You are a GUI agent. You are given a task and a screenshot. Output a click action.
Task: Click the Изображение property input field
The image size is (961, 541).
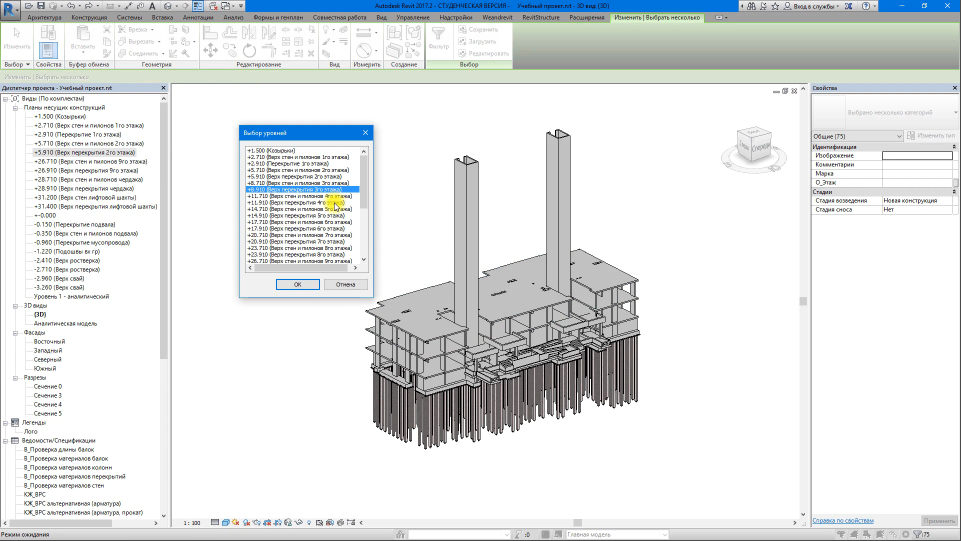tap(917, 156)
